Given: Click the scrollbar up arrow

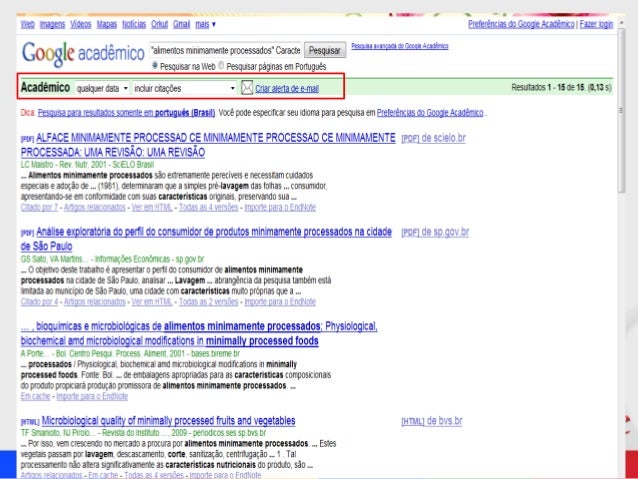Looking at the screenshot, I should coord(621,23).
